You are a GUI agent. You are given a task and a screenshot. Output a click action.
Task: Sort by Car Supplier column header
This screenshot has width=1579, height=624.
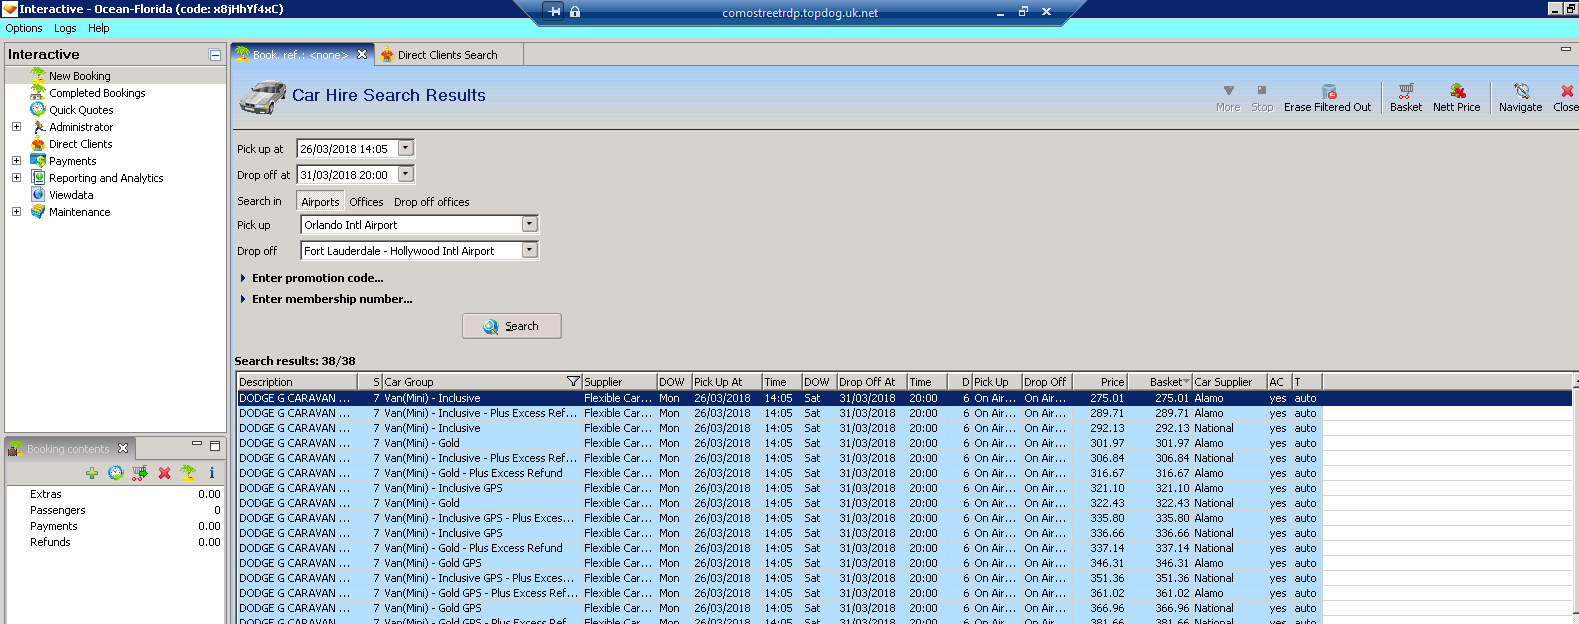pyautogui.click(x=1229, y=382)
